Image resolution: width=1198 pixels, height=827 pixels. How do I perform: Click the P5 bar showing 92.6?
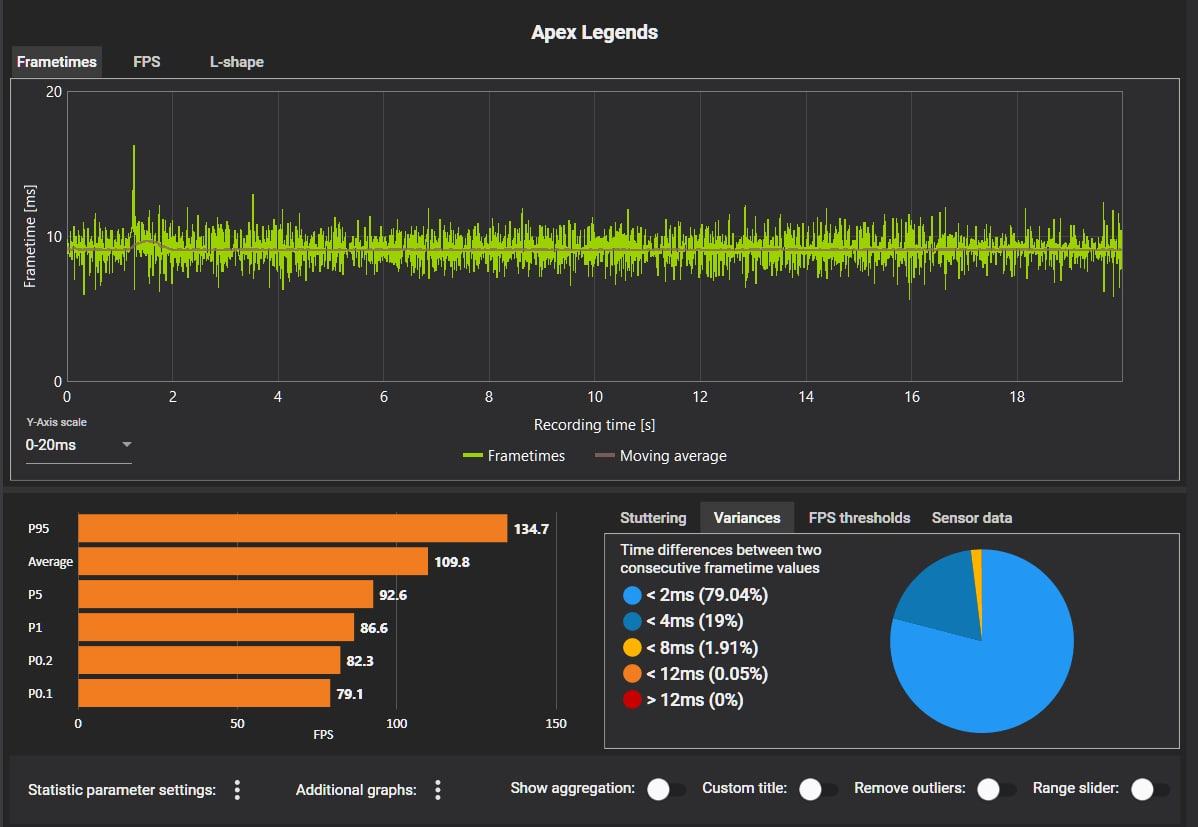tap(225, 595)
